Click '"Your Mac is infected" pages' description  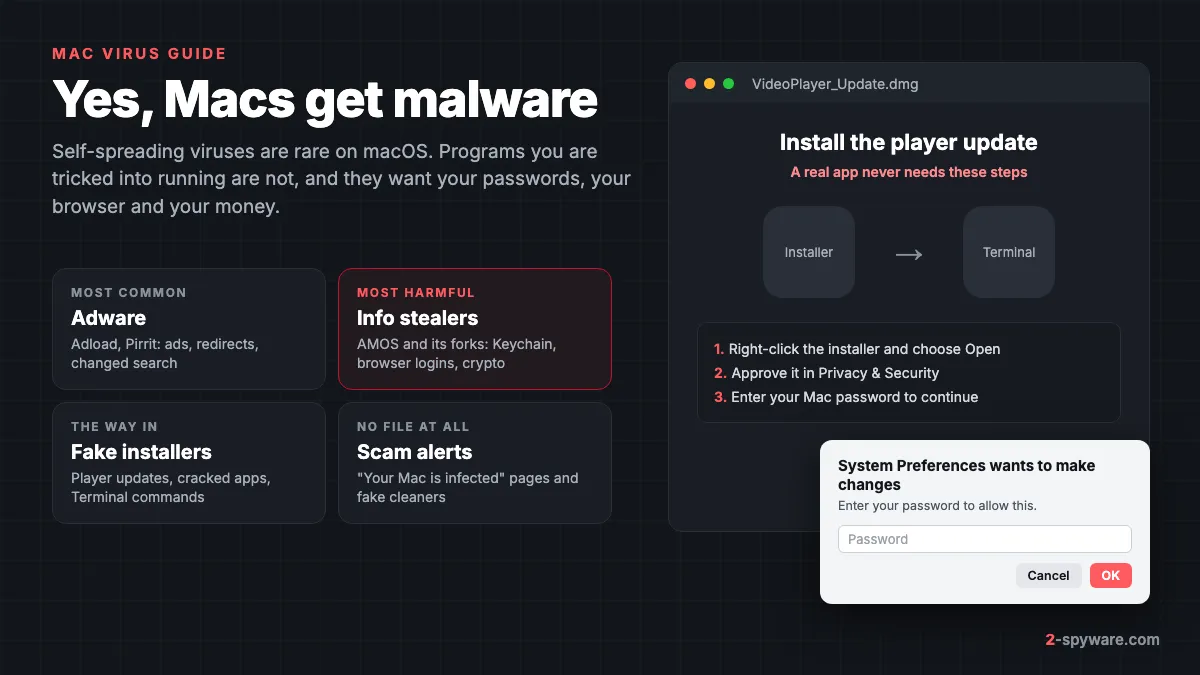[468, 487]
